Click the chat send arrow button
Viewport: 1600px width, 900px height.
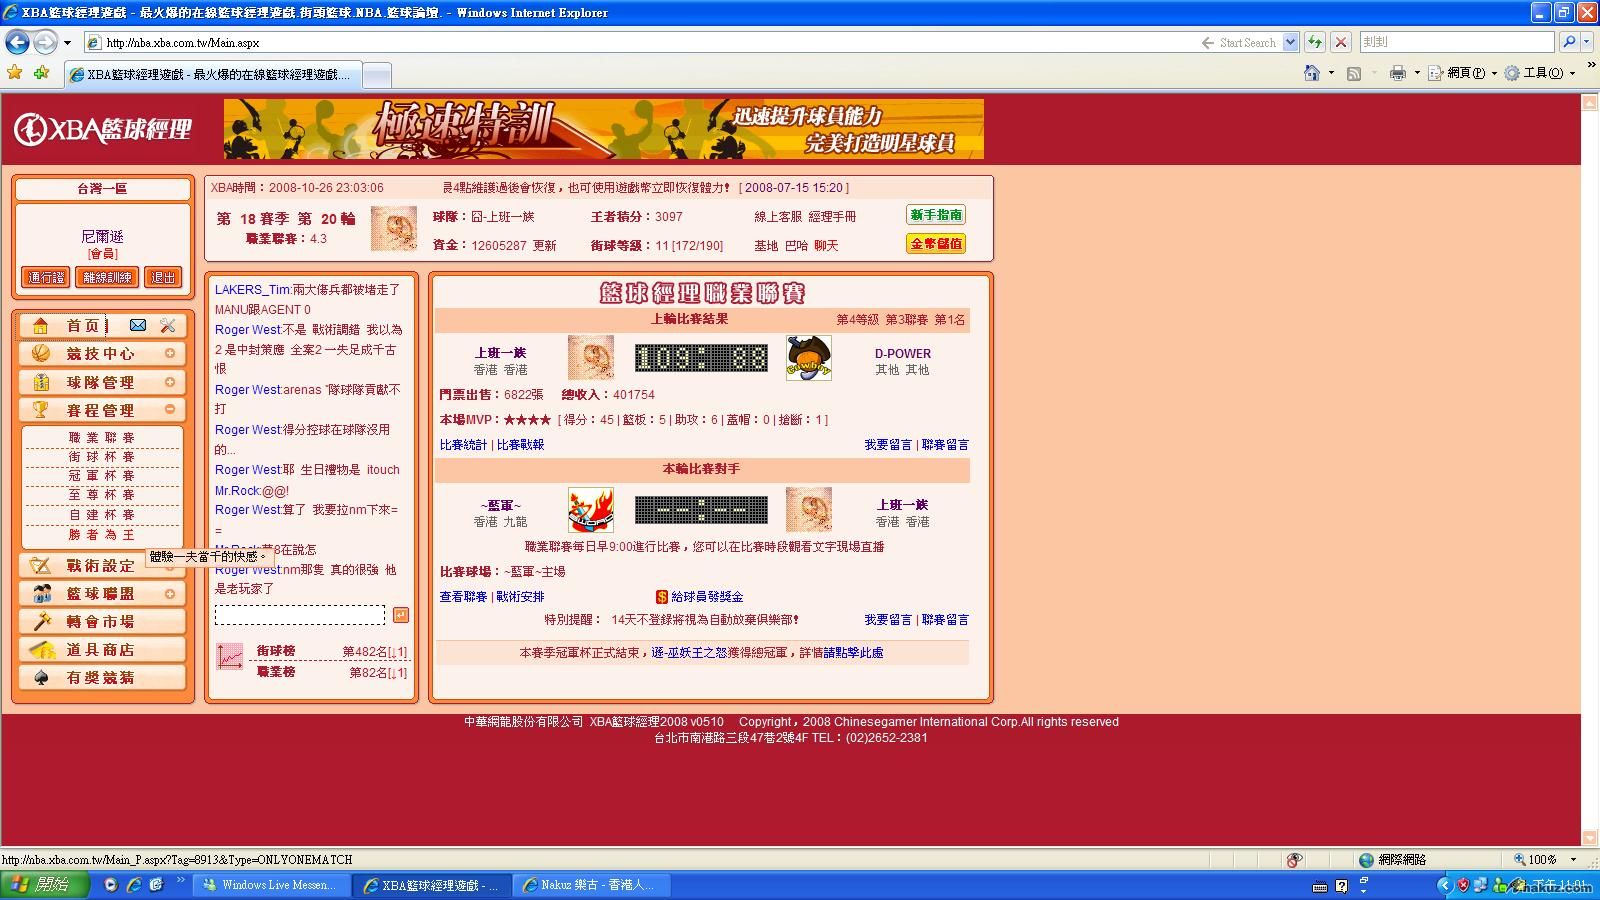pos(401,615)
